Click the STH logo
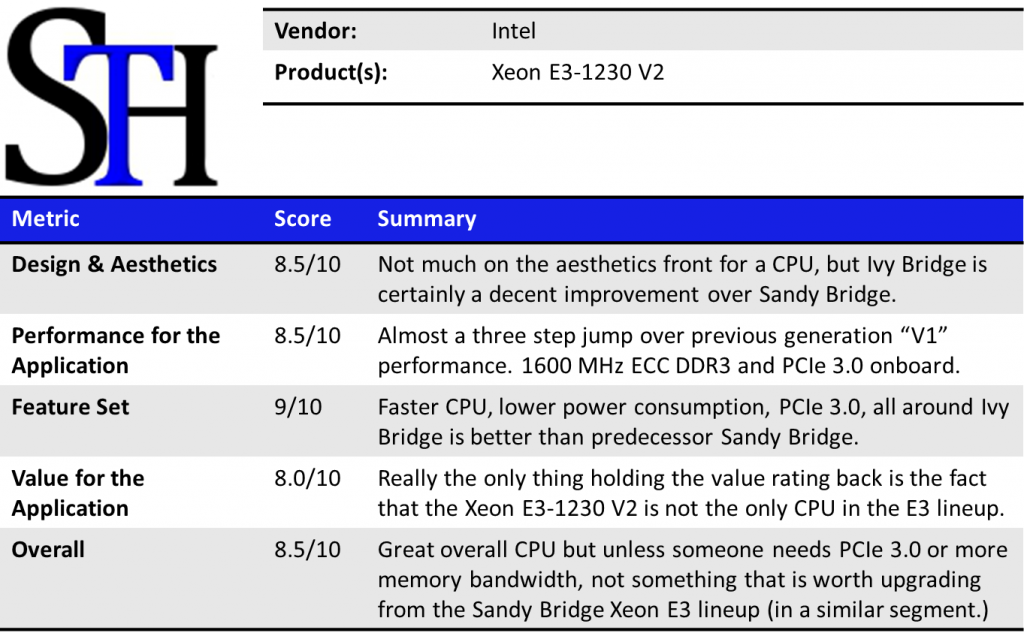 point(112,97)
